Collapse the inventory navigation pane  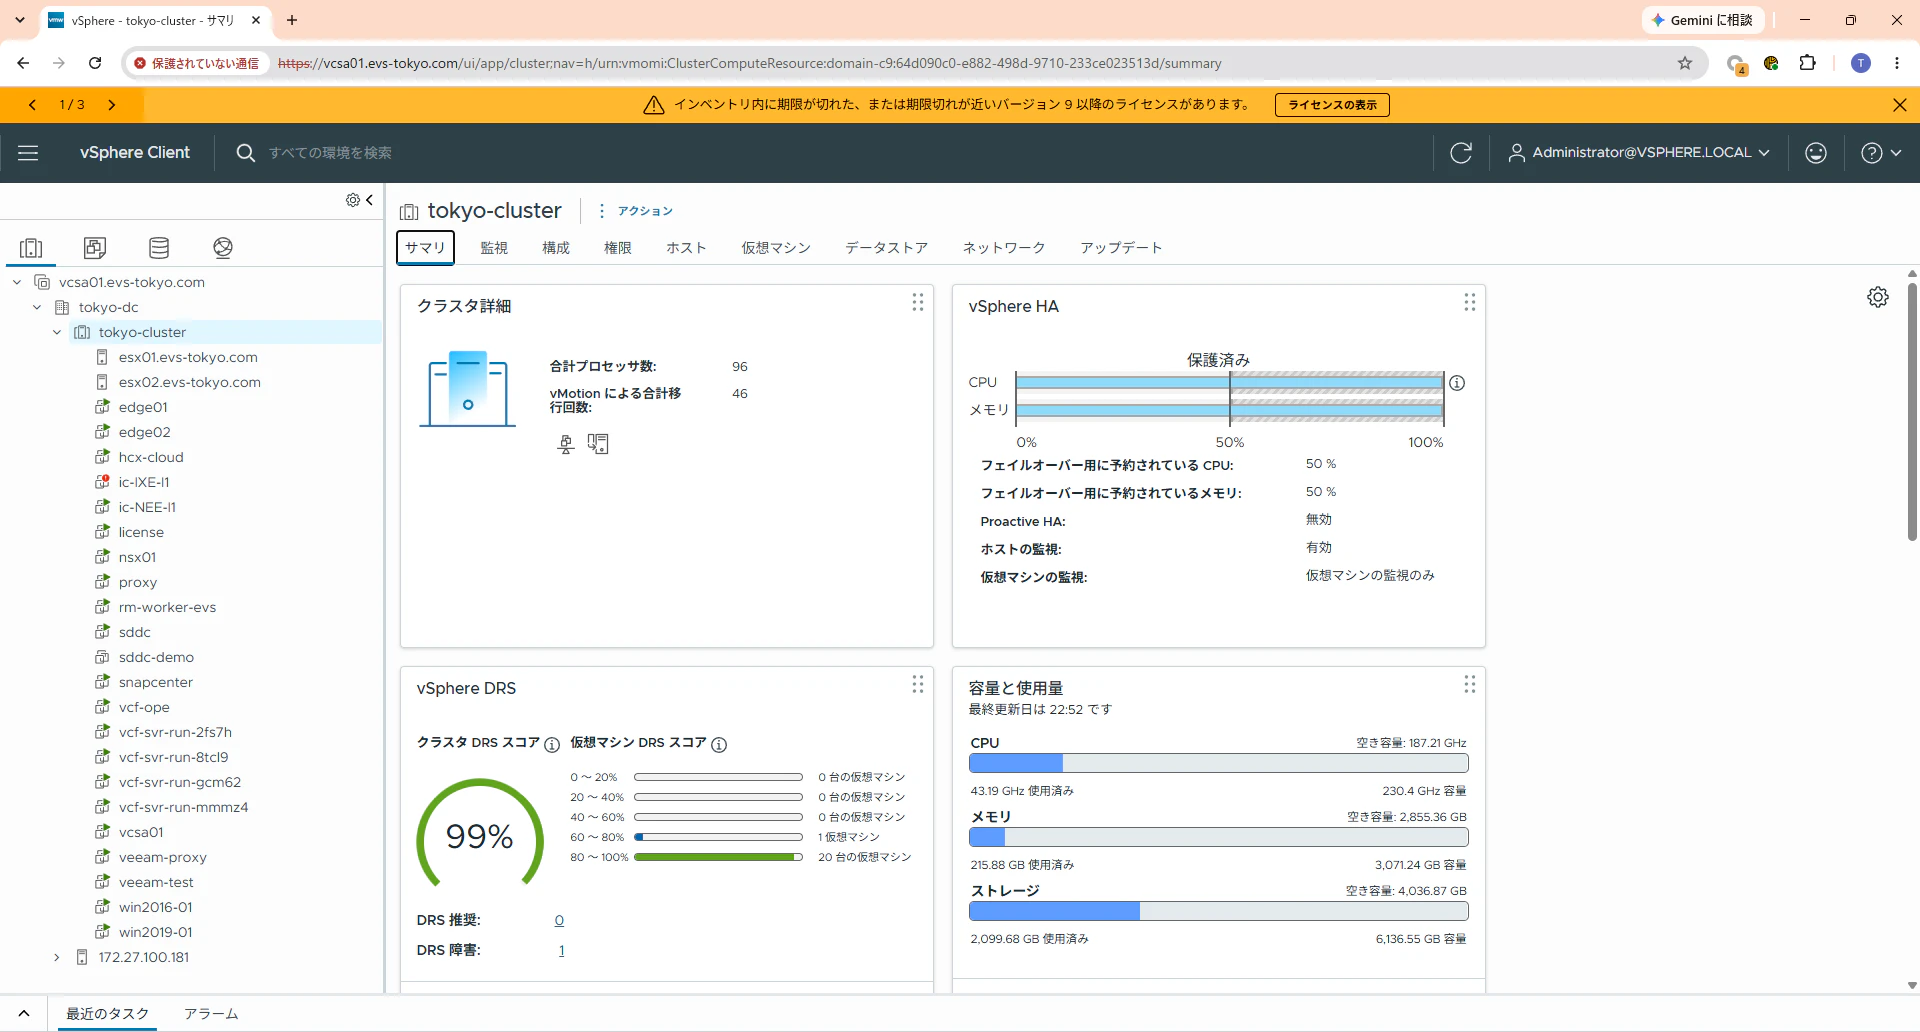[370, 200]
